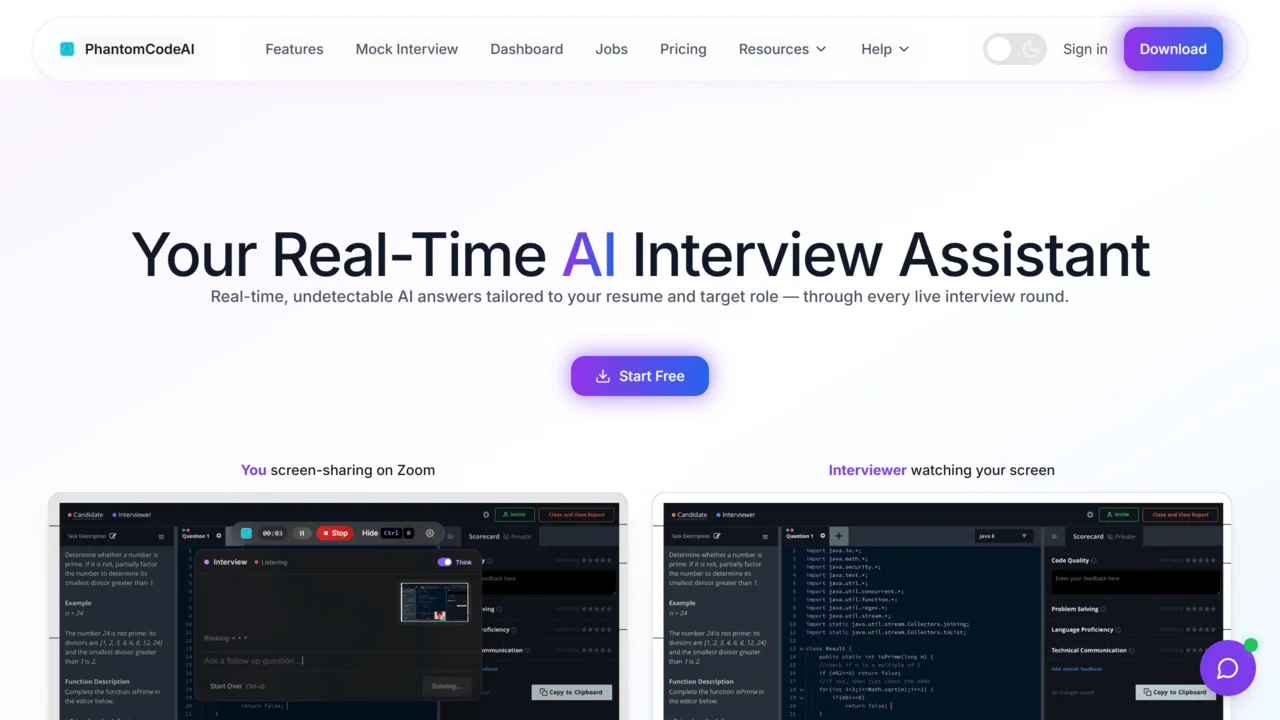Toggle the Think switch off
This screenshot has width=1280, height=720.
445,562
